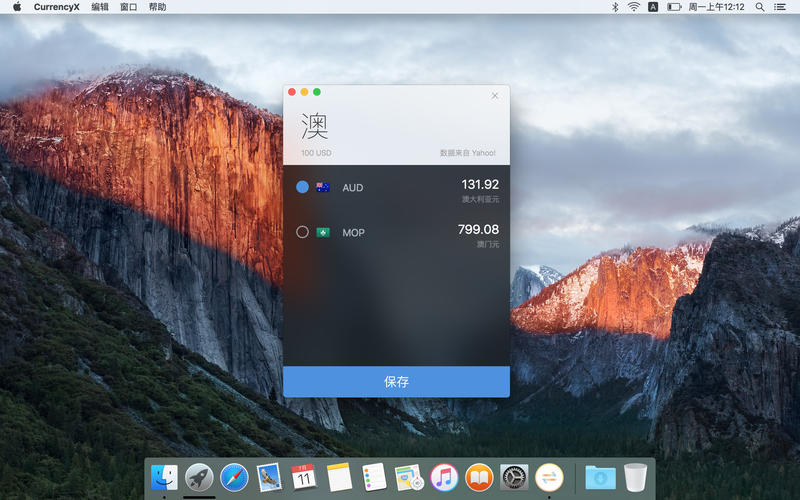The width and height of the screenshot is (800, 500).
Task: Click the Australian flag icon
Action: (x=322, y=187)
